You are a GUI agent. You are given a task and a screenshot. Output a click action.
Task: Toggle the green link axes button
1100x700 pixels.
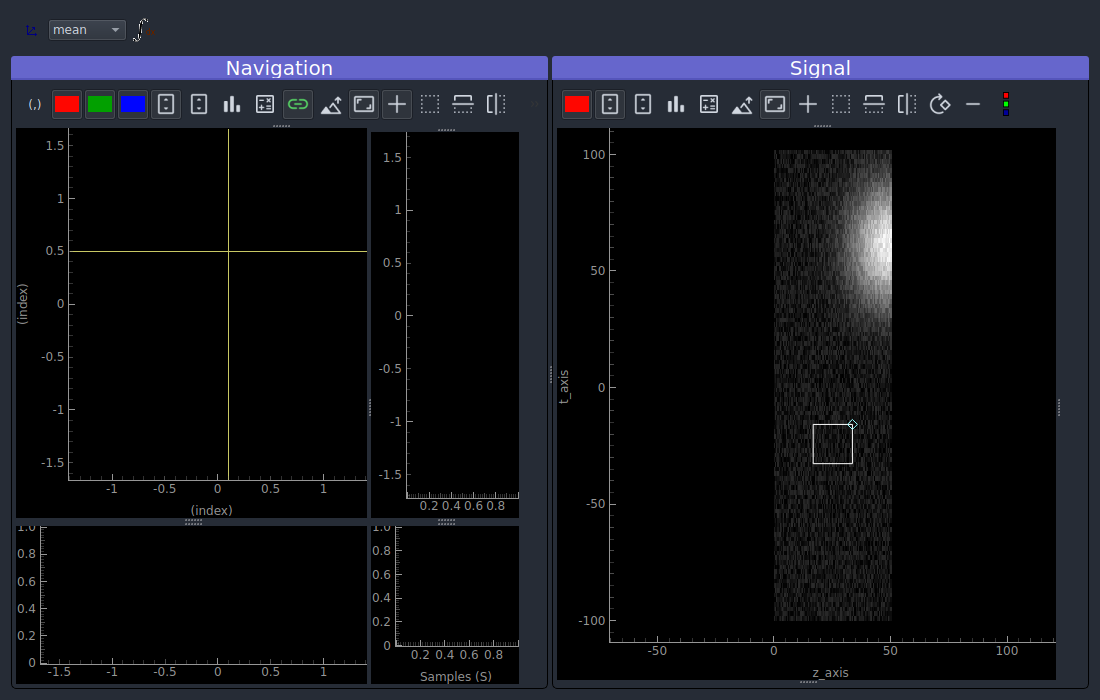pos(297,105)
